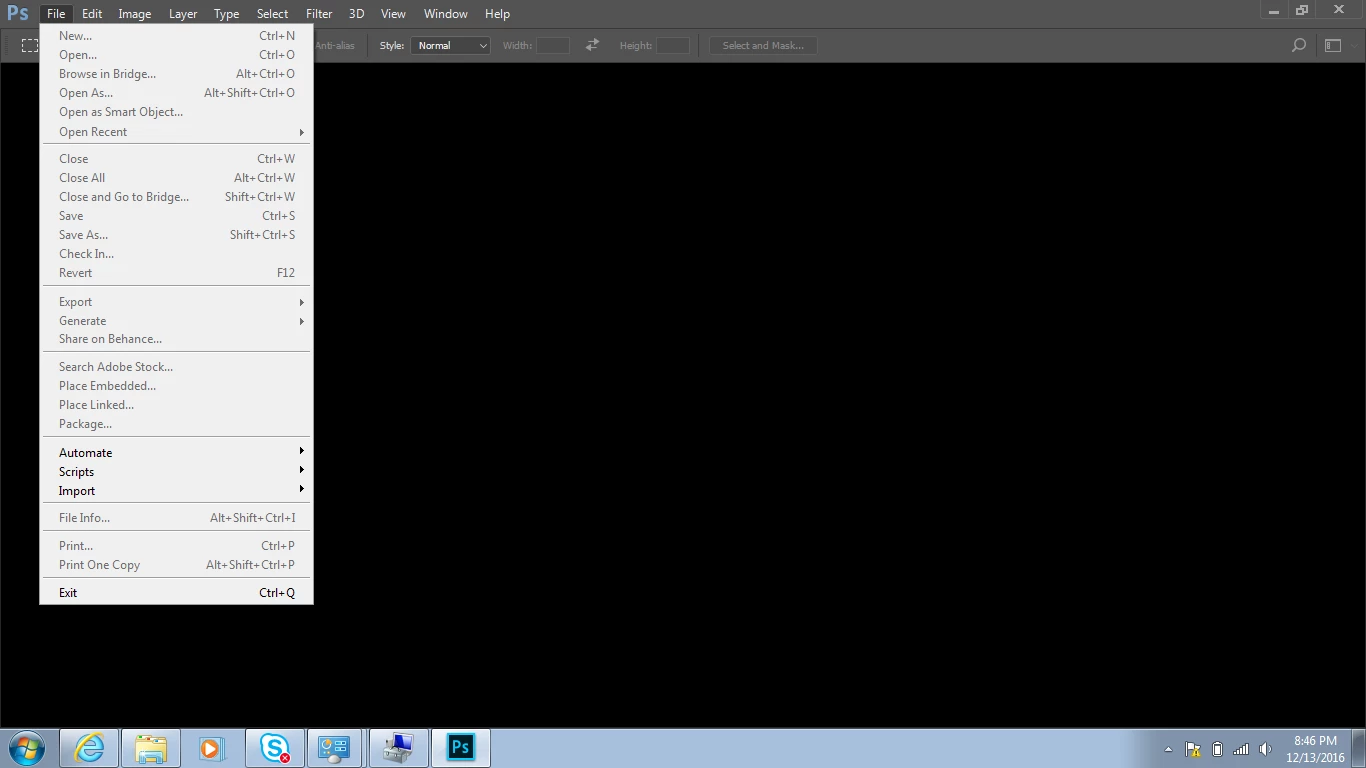Expand the Scripts submenu
Screen dimensions: 1366x768
[x=176, y=472]
